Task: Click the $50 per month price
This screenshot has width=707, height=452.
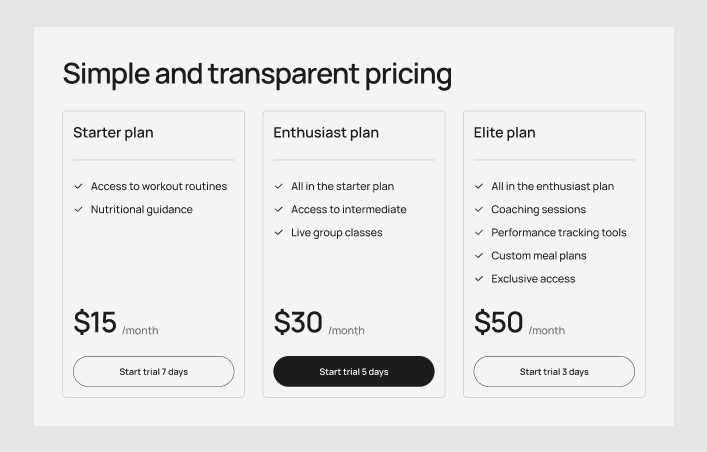Action: 518,323
